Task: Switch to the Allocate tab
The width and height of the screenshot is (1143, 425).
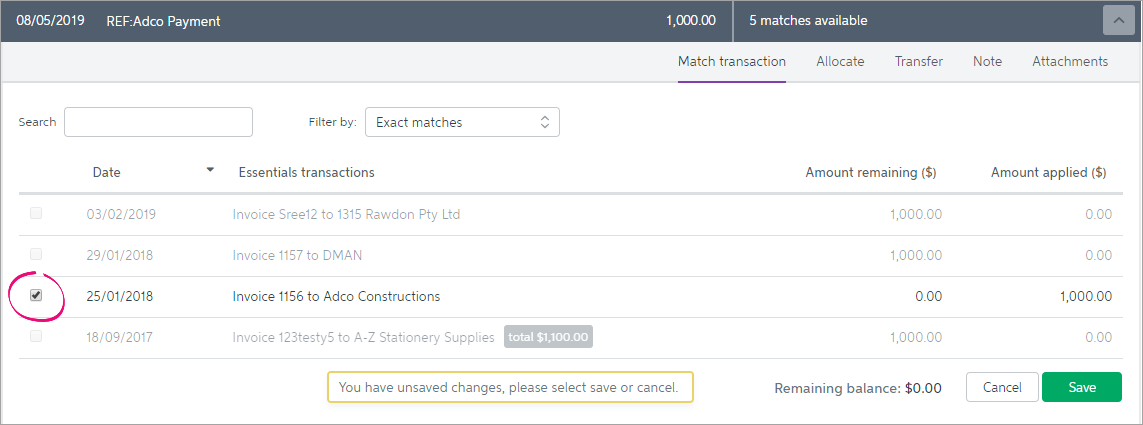Action: (840, 62)
